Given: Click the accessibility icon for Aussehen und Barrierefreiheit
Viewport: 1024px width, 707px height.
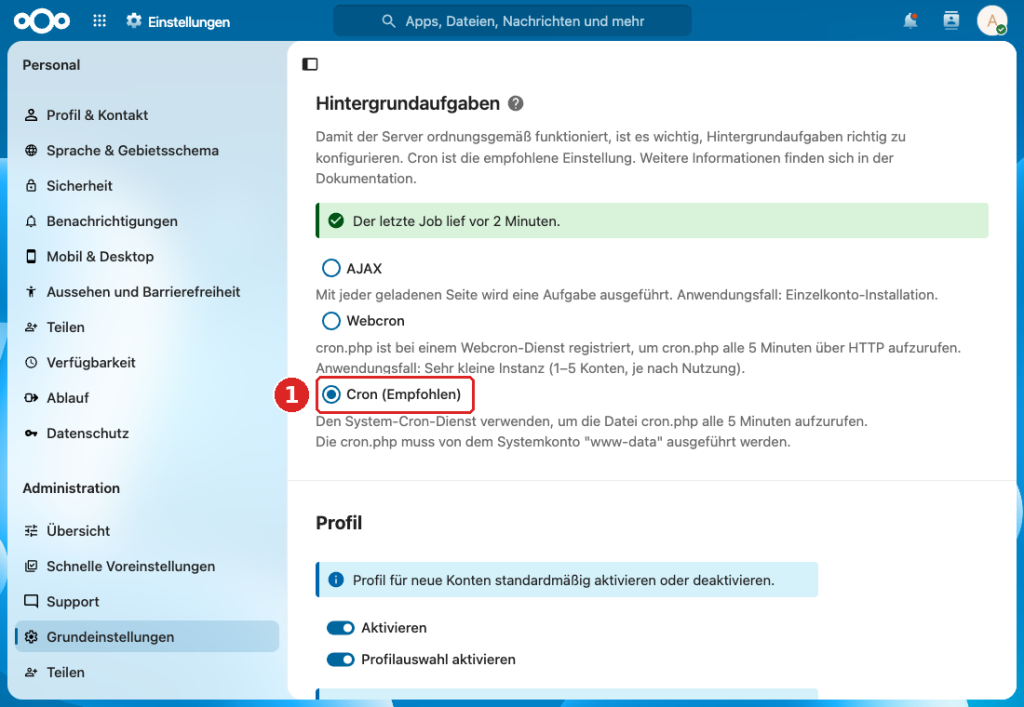Looking at the screenshot, I should pos(31,292).
